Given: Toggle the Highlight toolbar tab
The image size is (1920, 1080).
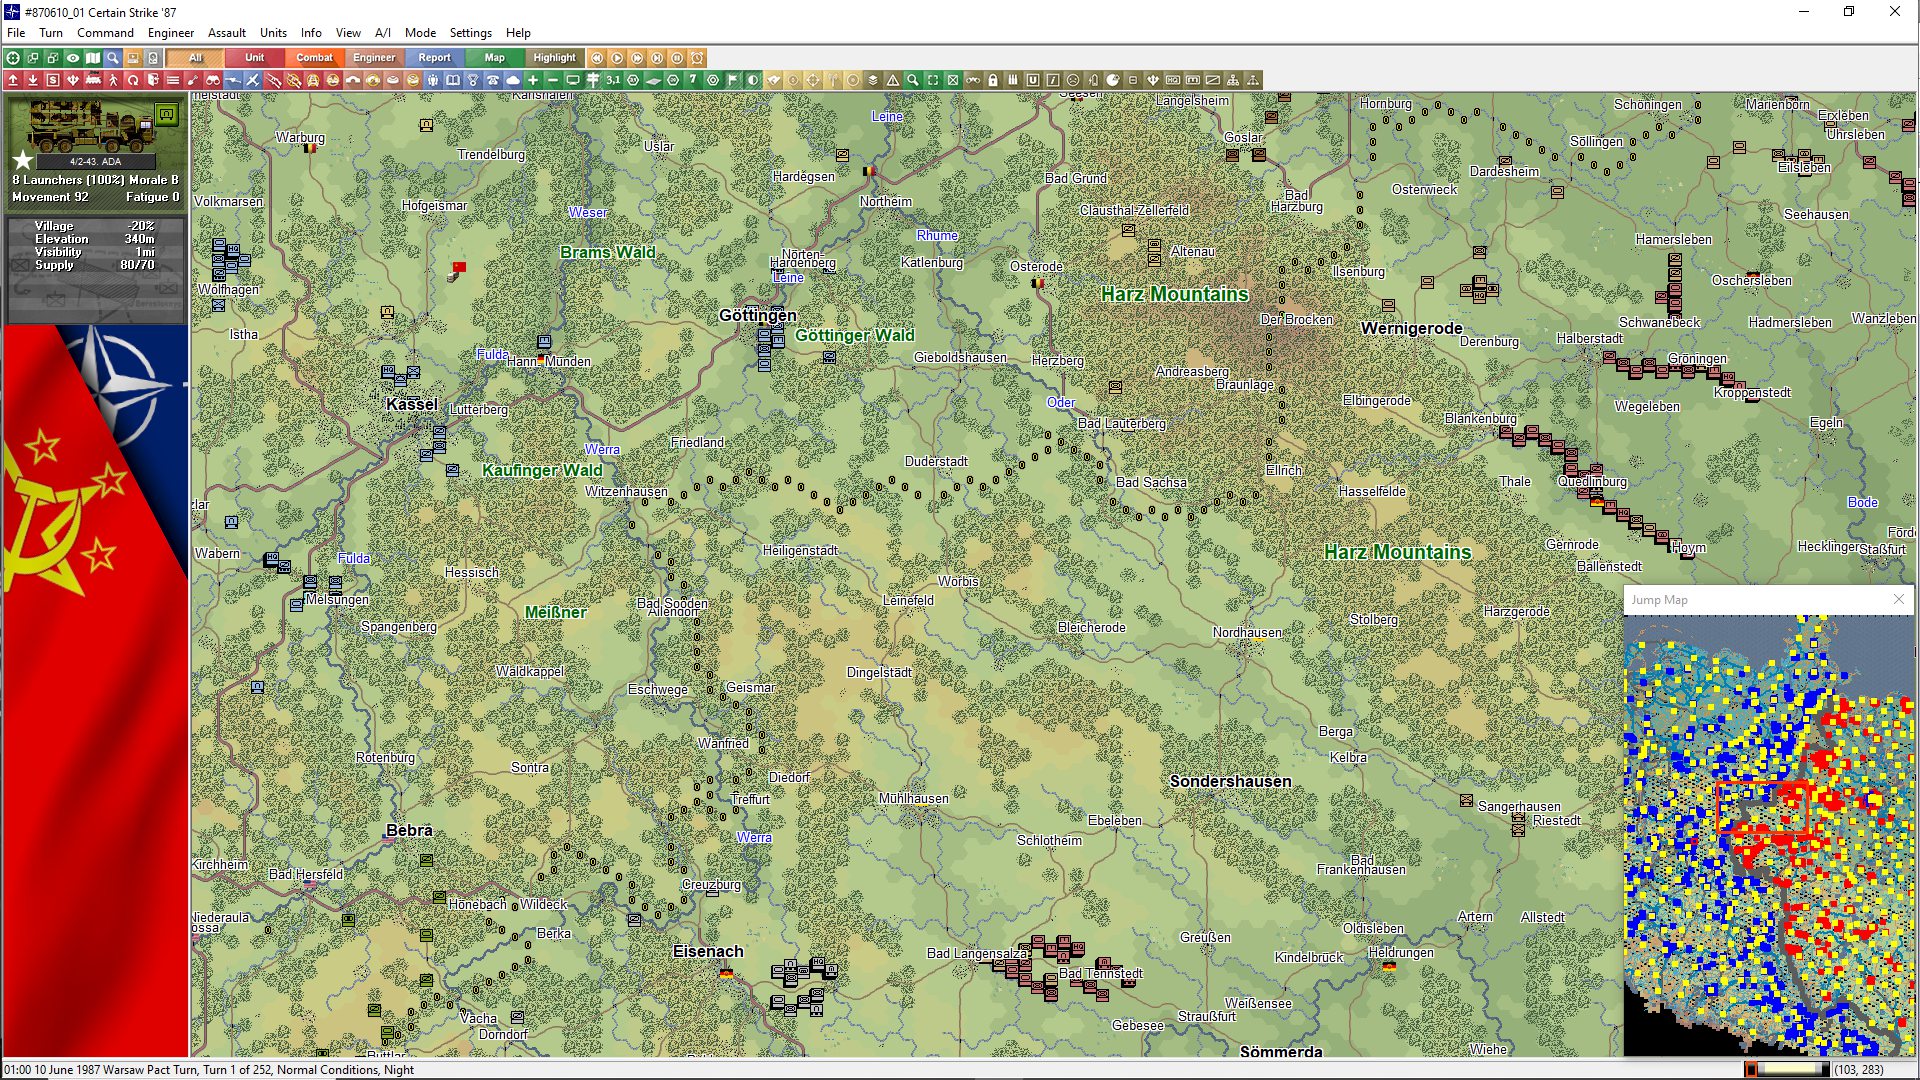Looking at the screenshot, I should 554,58.
